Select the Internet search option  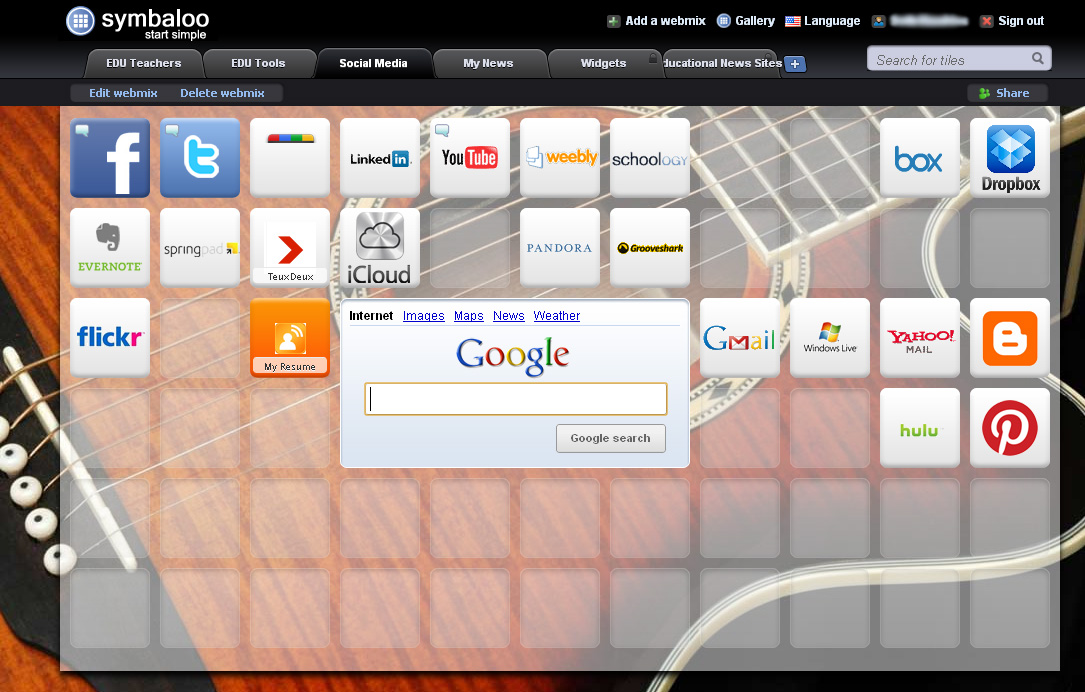[371, 316]
